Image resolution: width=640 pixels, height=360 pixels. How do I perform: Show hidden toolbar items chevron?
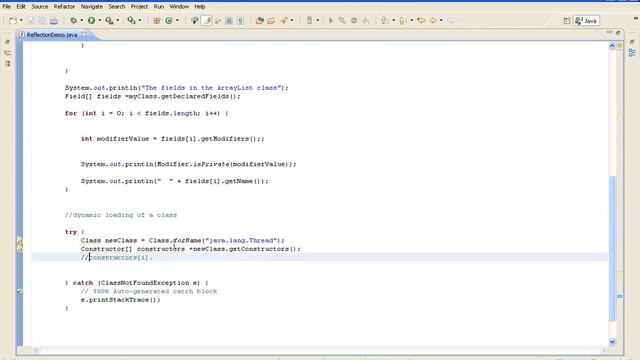636,18
